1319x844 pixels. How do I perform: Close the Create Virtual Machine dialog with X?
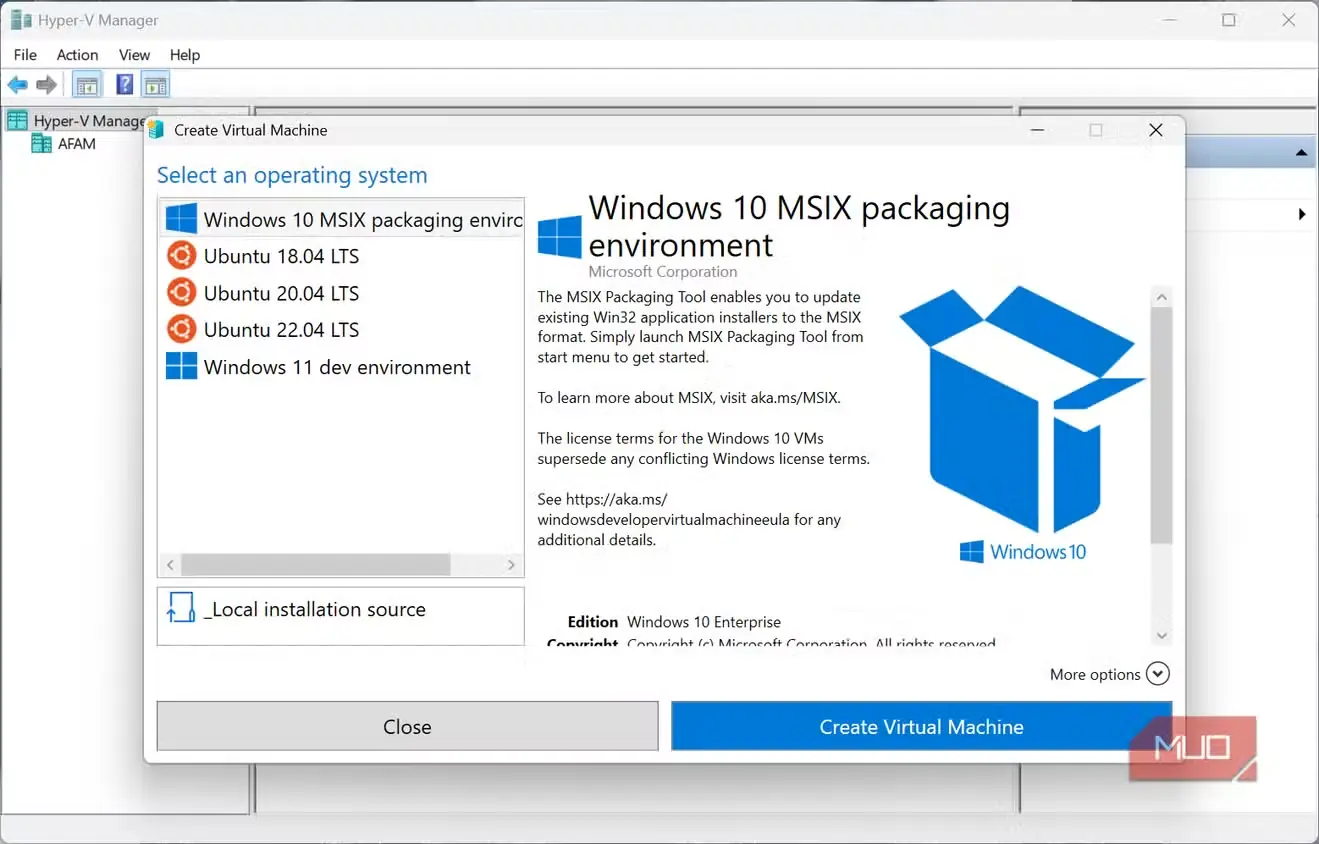pyautogui.click(x=1156, y=130)
